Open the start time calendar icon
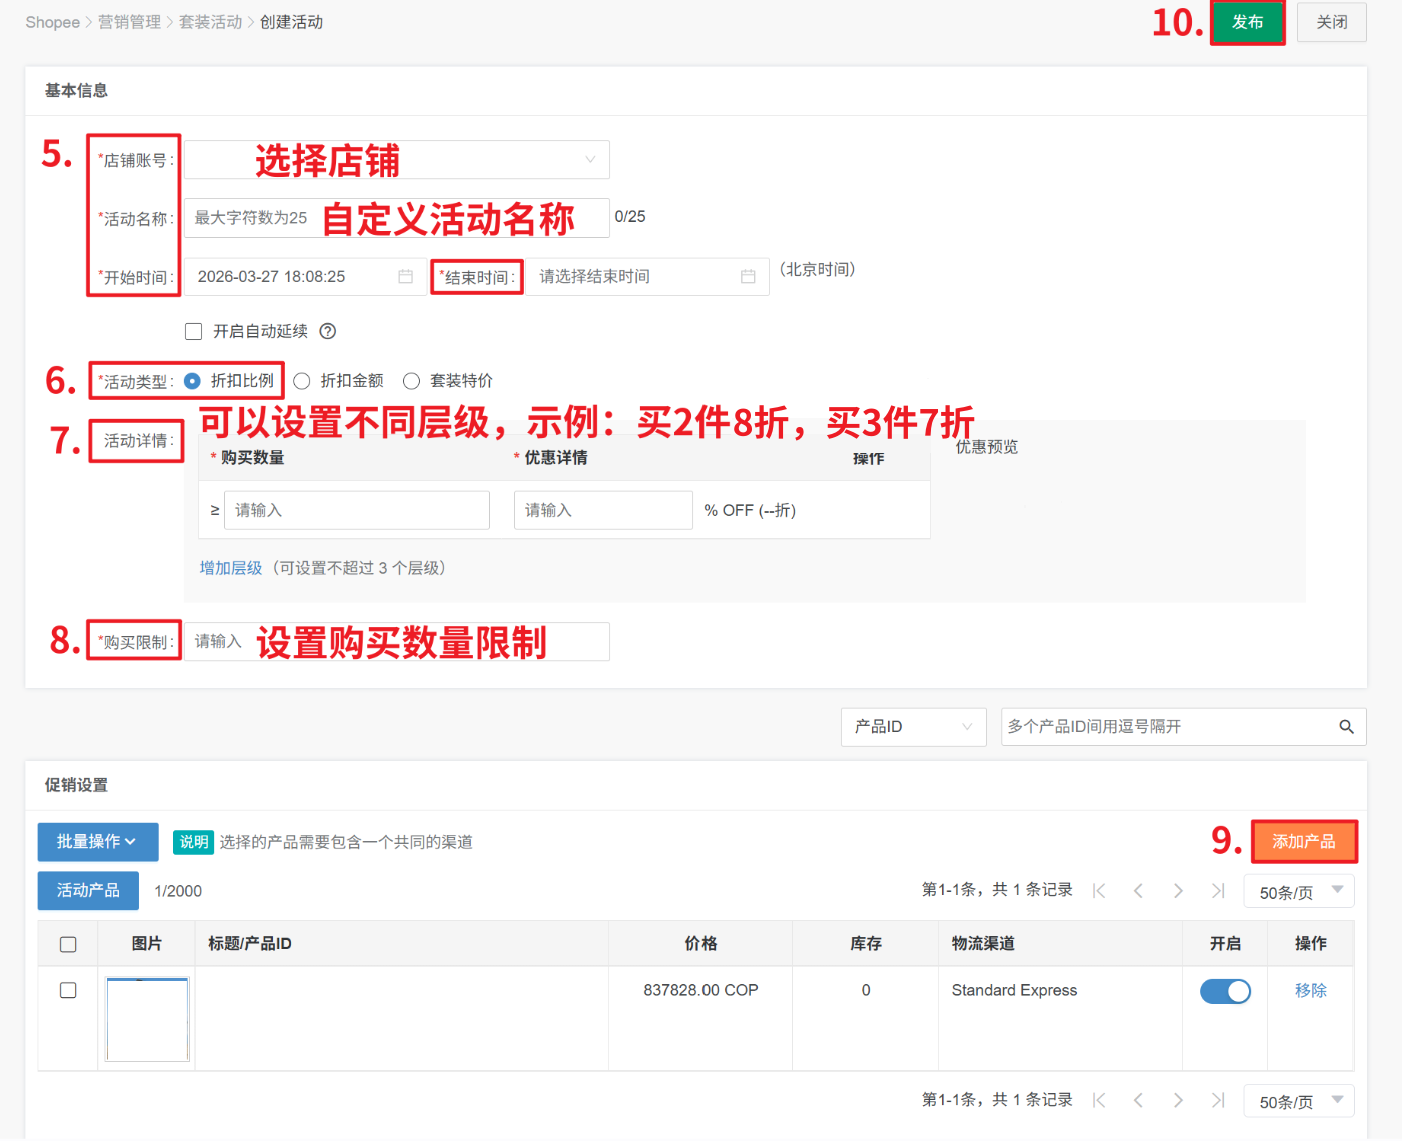 tap(405, 277)
